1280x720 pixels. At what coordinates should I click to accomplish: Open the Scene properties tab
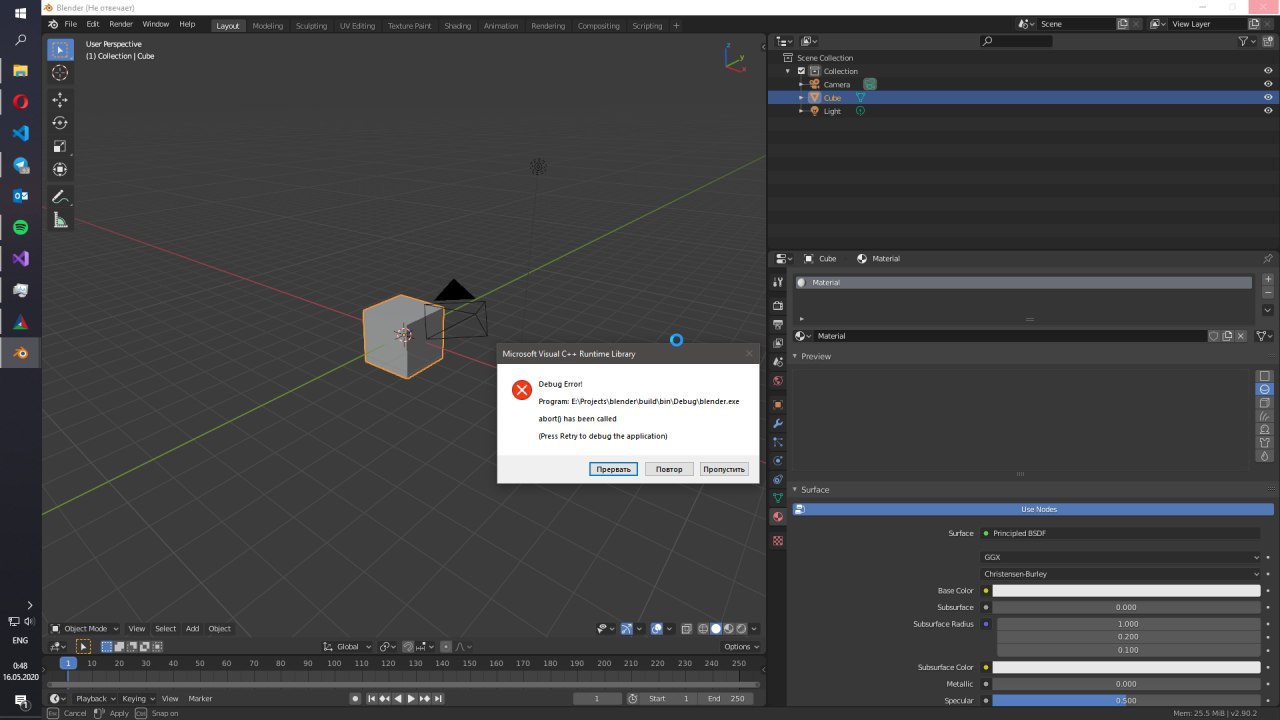778,362
